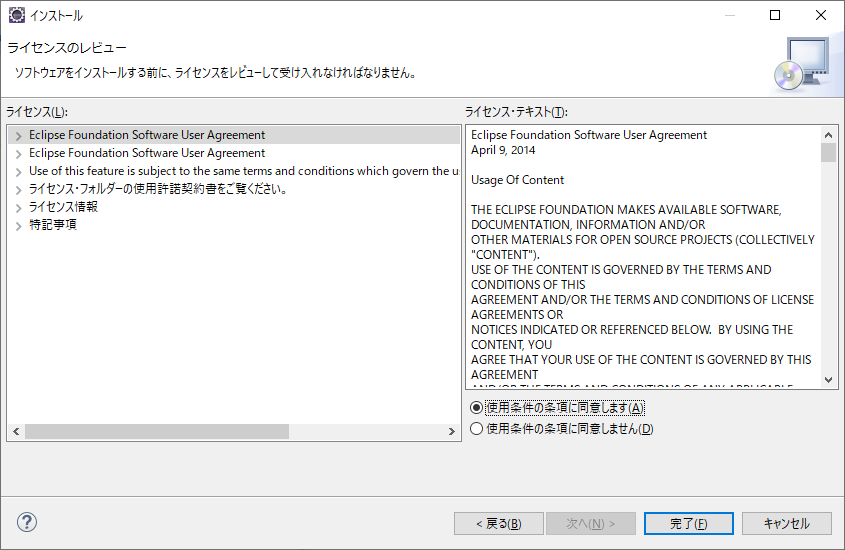Click the license list right scroll arrow
845x550 pixels.
(452, 431)
